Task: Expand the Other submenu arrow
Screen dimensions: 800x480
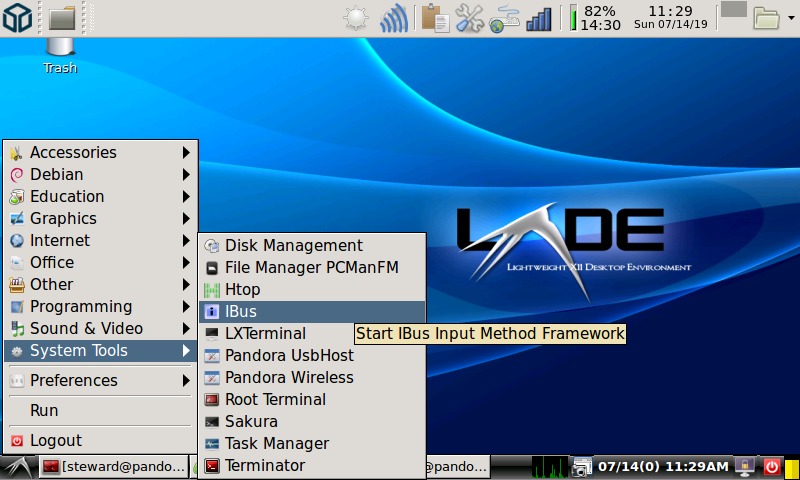Action: pyautogui.click(x=186, y=284)
